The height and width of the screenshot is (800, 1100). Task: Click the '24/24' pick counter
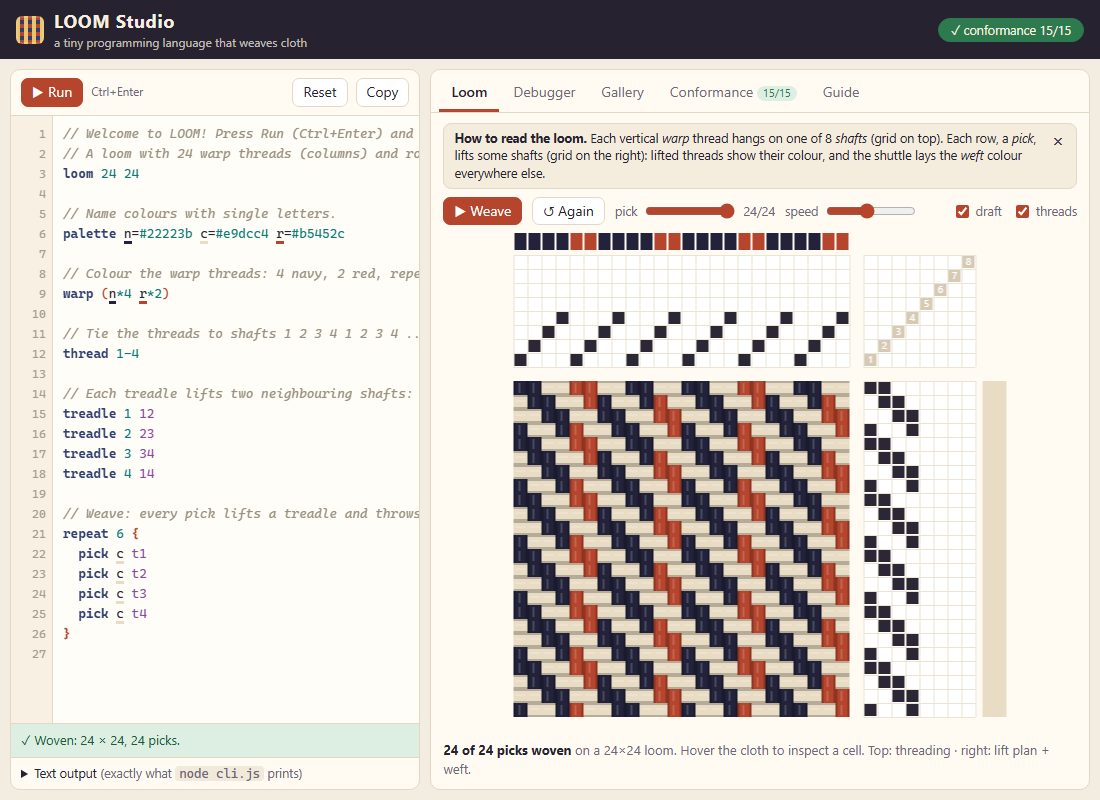pos(759,211)
